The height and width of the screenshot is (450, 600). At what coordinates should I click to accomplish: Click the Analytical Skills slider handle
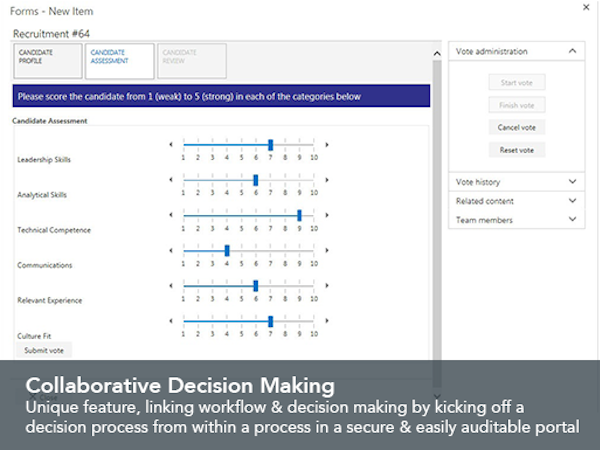[x=256, y=180]
